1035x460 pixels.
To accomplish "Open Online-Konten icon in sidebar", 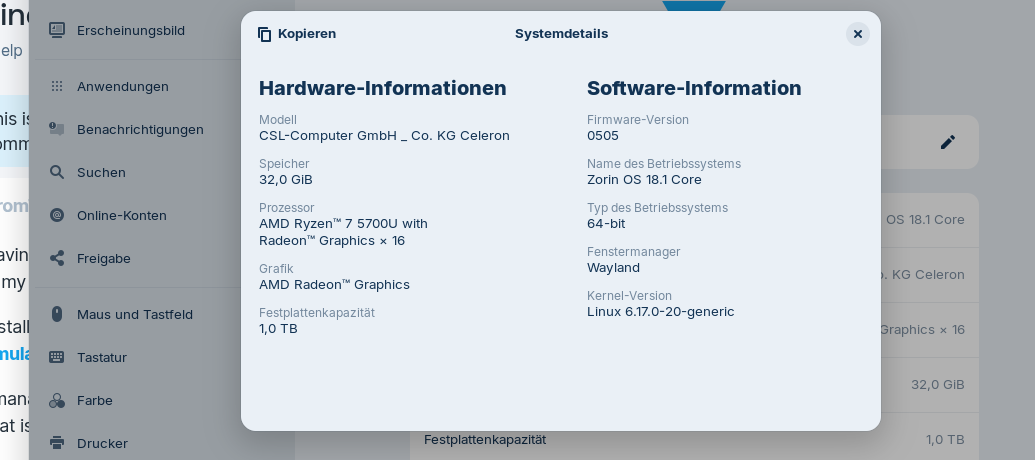I will click(x=57, y=215).
